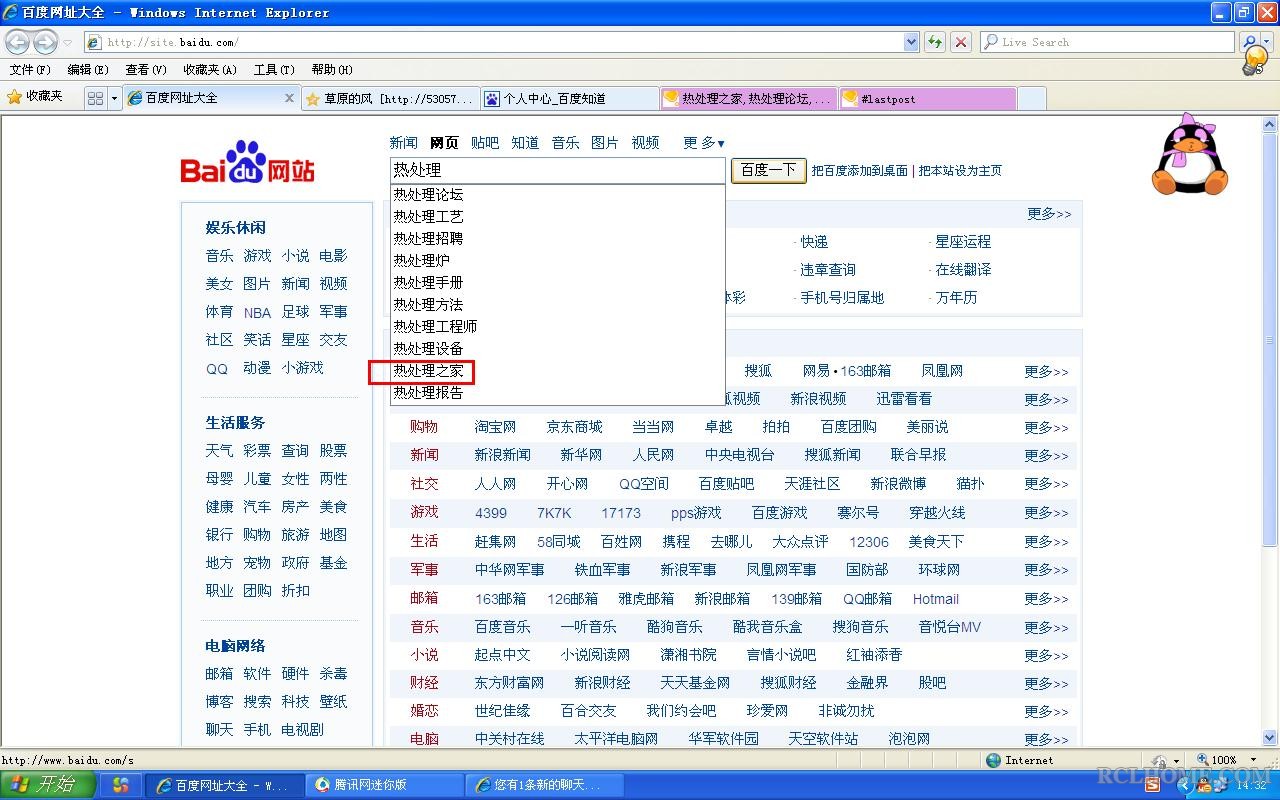Viewport: 1280px width, 800px height.
Task: Open recent pages dropdown next to Forward
Action: point(68,43)
